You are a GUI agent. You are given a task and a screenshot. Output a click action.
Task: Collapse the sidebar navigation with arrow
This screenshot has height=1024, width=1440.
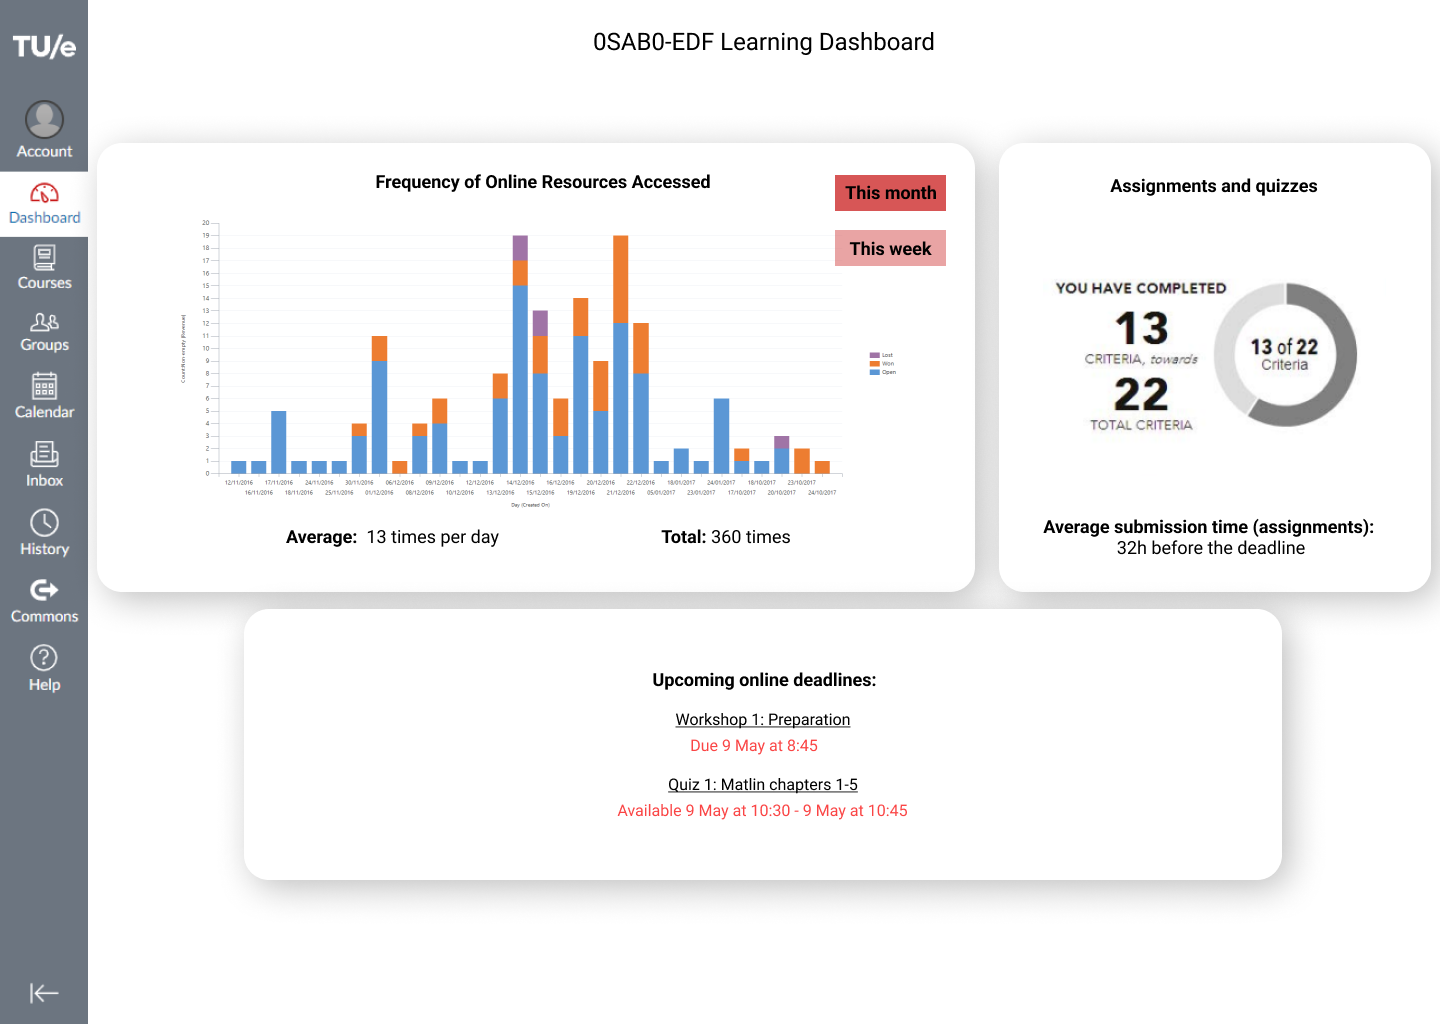click(x=44, y=993)
